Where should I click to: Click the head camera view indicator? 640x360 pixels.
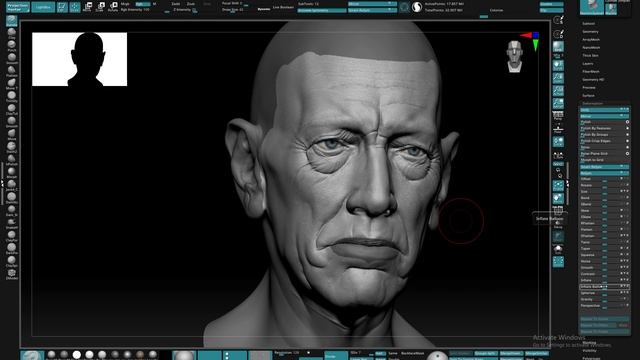coord(514,56)
